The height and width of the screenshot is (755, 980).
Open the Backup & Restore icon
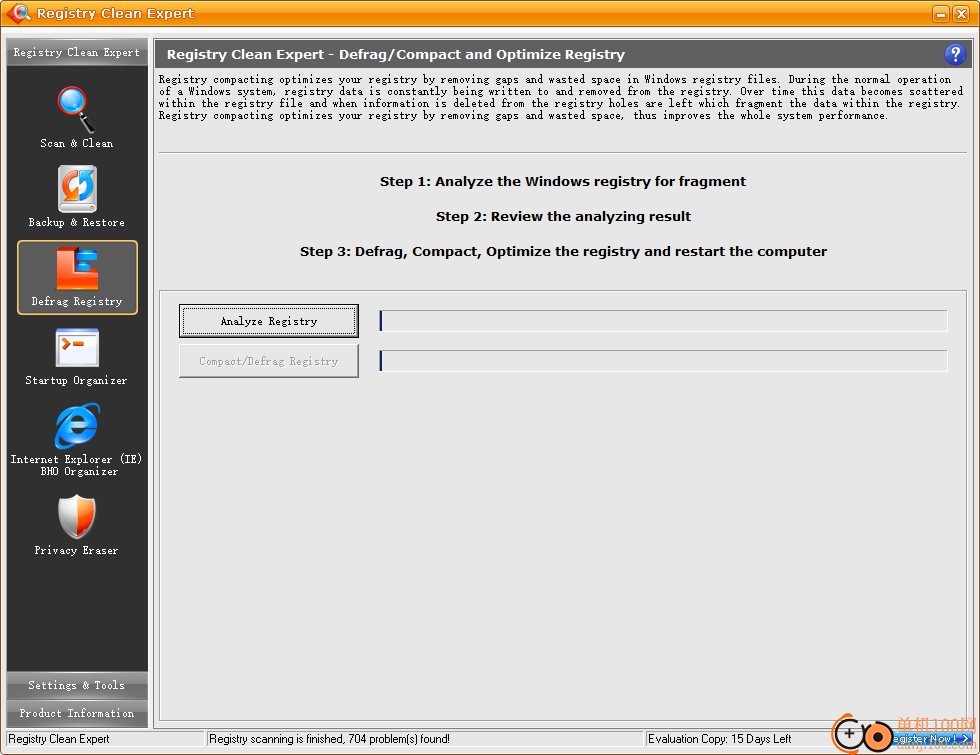pyautogui.click(x=77, y=189)
